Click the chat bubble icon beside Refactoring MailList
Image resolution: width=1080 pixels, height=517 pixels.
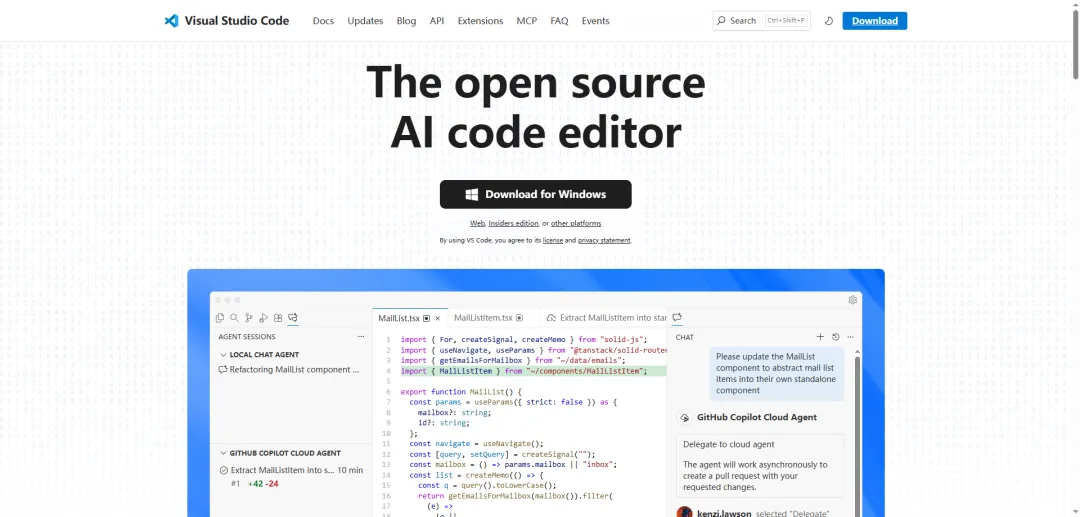tap(222, 370)
